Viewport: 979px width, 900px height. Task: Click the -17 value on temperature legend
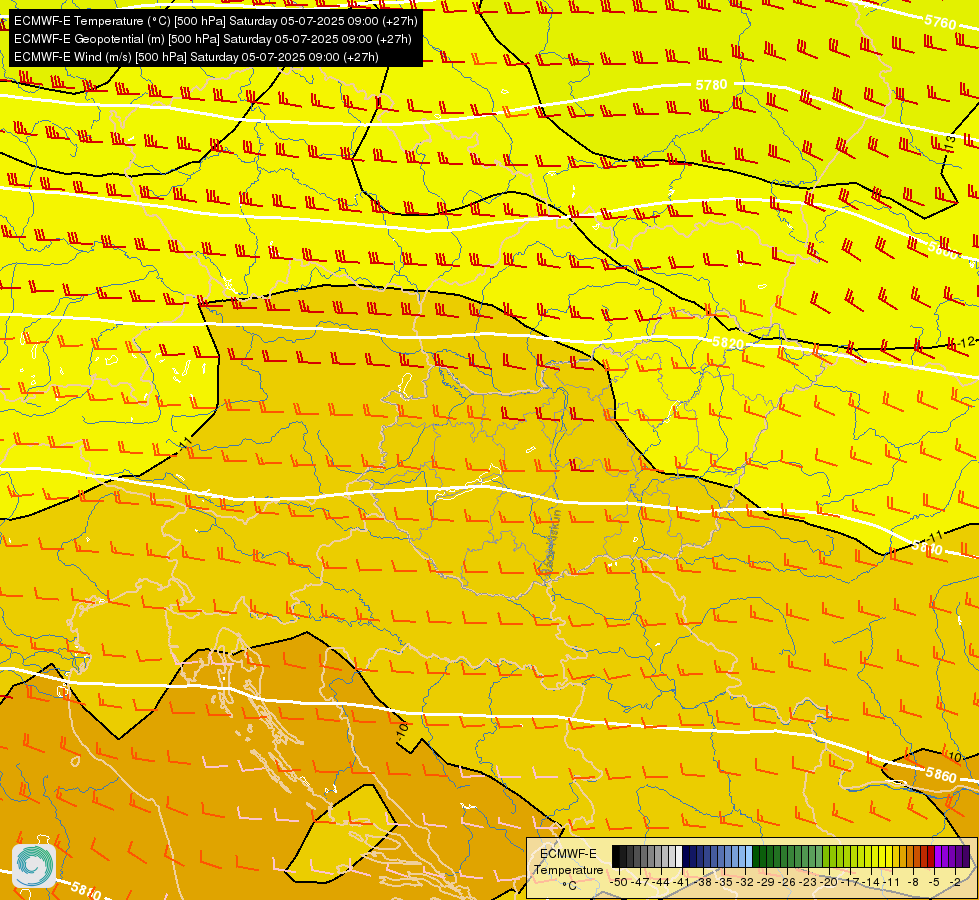[850, 882]
